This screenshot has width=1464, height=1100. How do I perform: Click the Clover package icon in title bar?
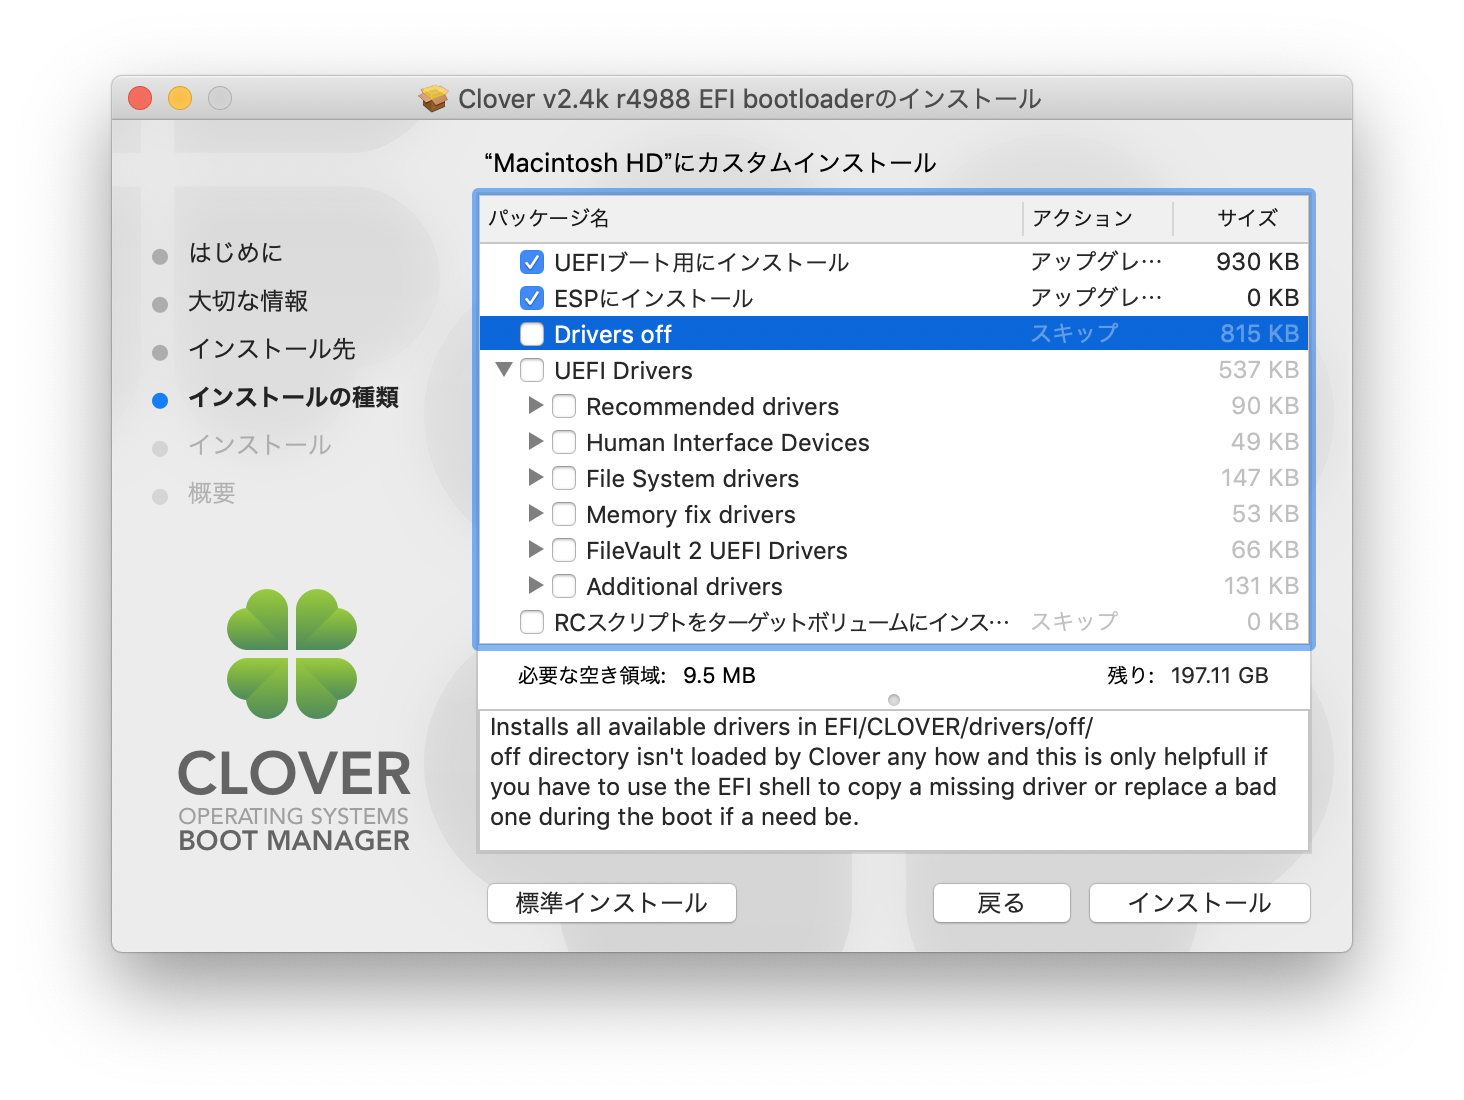pos(433,99)
